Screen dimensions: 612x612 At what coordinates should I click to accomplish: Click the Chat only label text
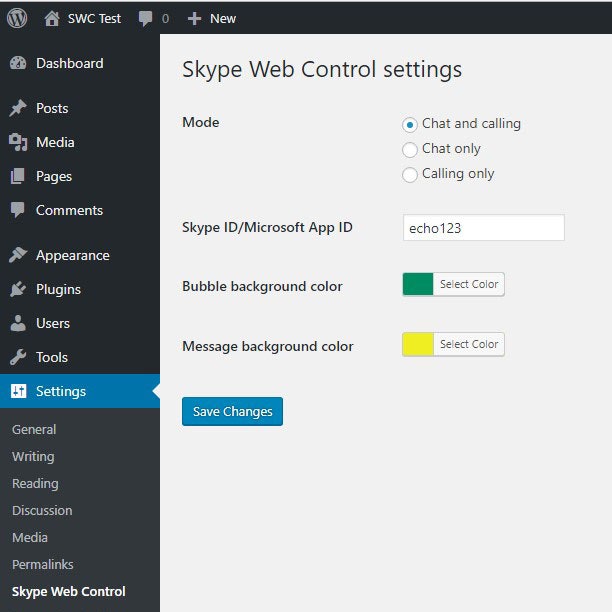tap(451, 149)
